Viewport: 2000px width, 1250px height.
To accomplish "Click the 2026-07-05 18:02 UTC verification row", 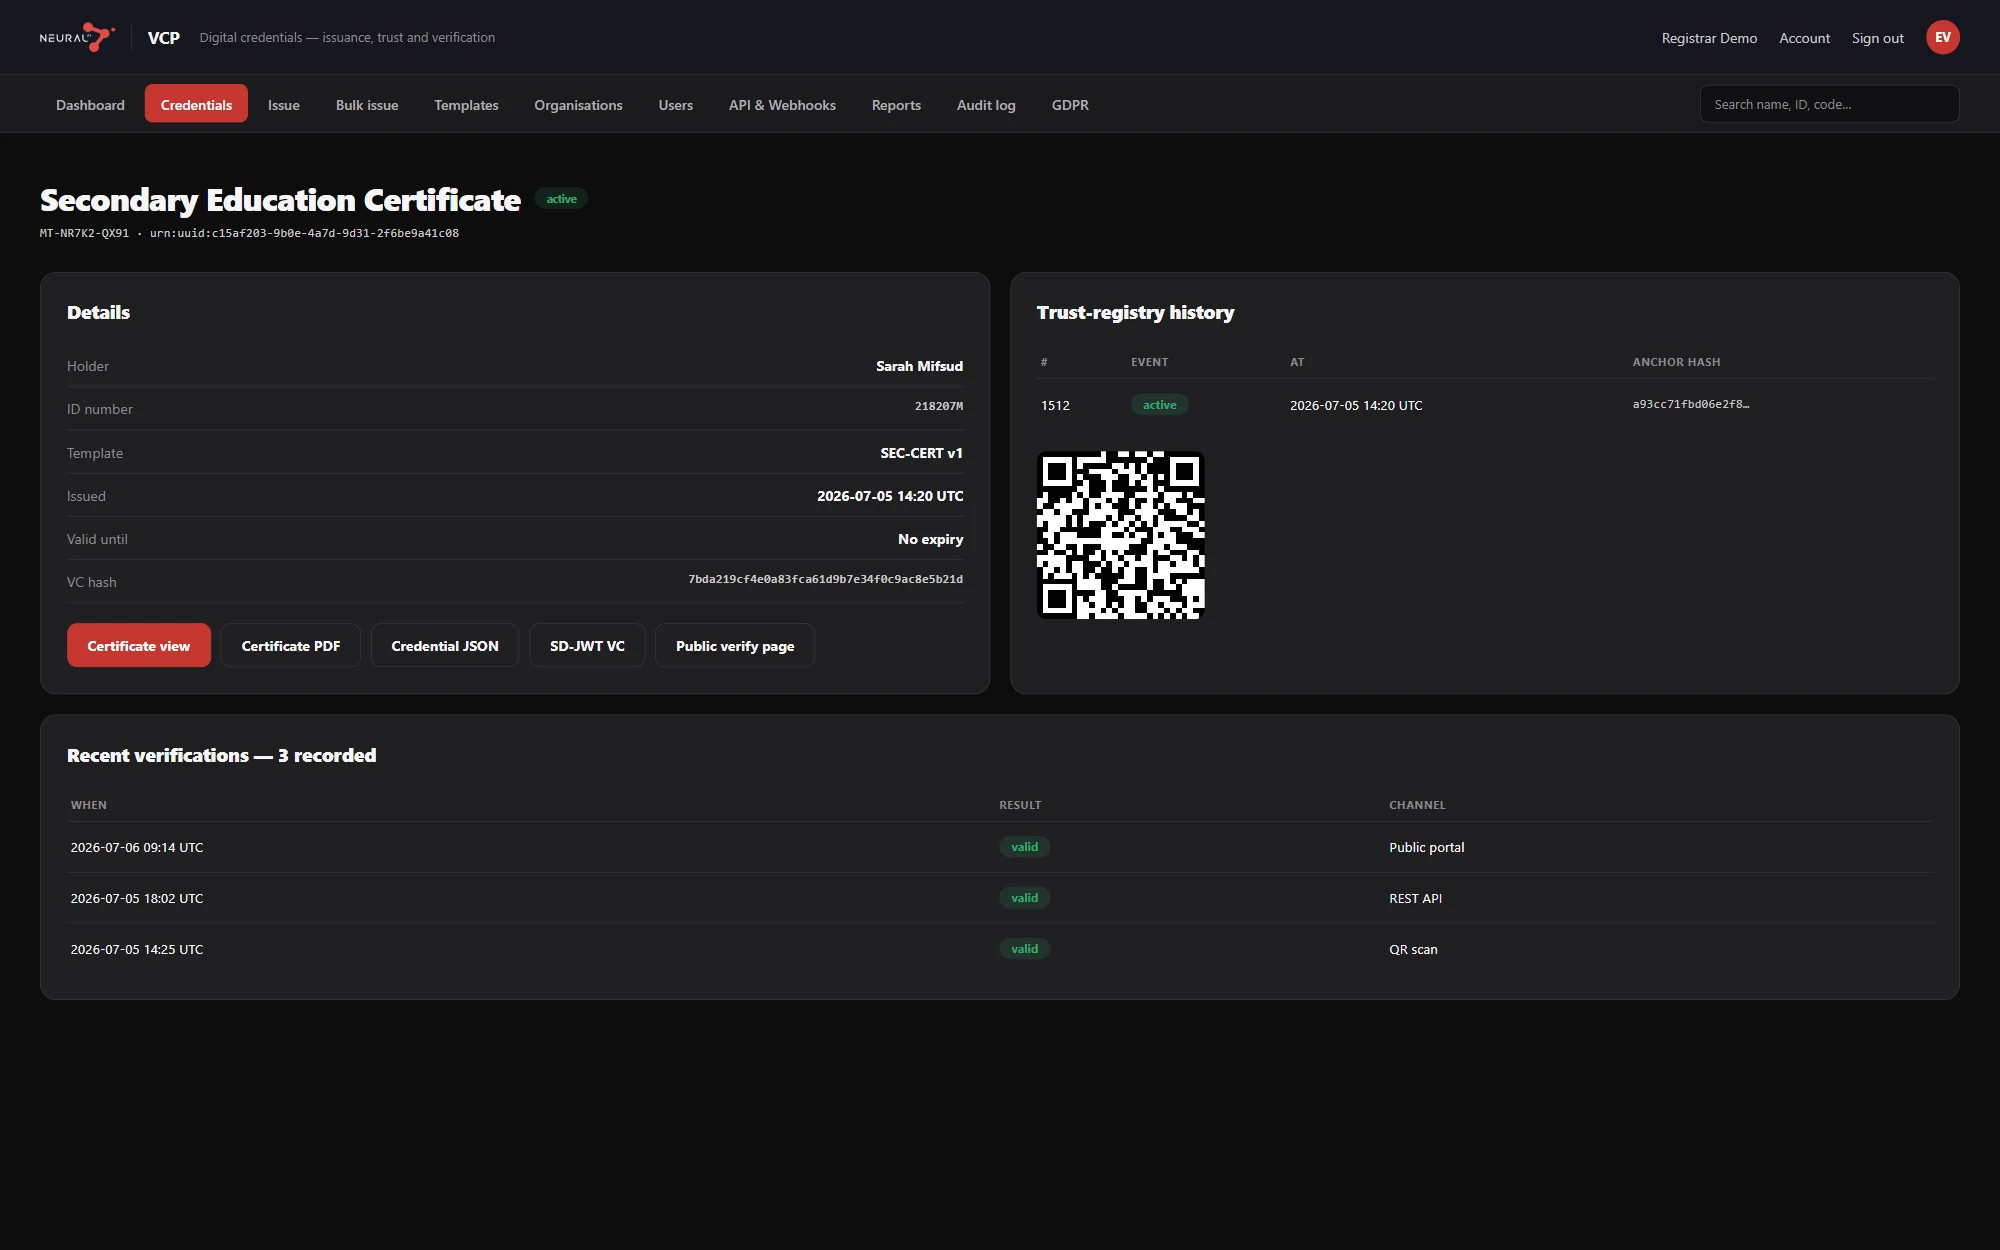I will (1000, 898).
